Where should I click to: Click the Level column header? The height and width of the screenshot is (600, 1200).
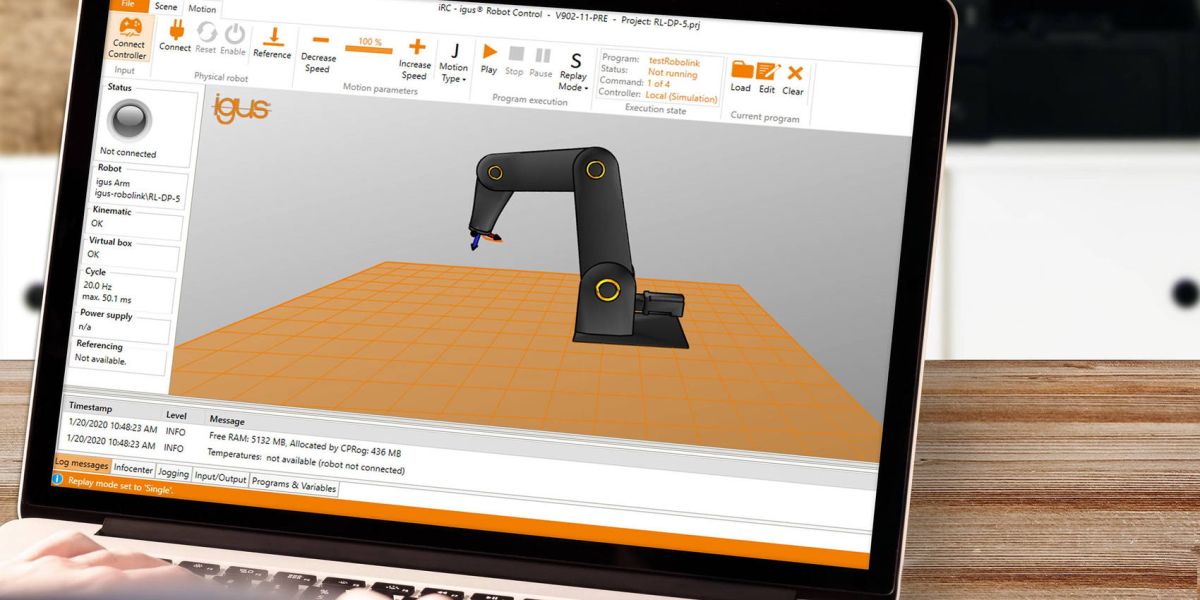coord(176,414)
